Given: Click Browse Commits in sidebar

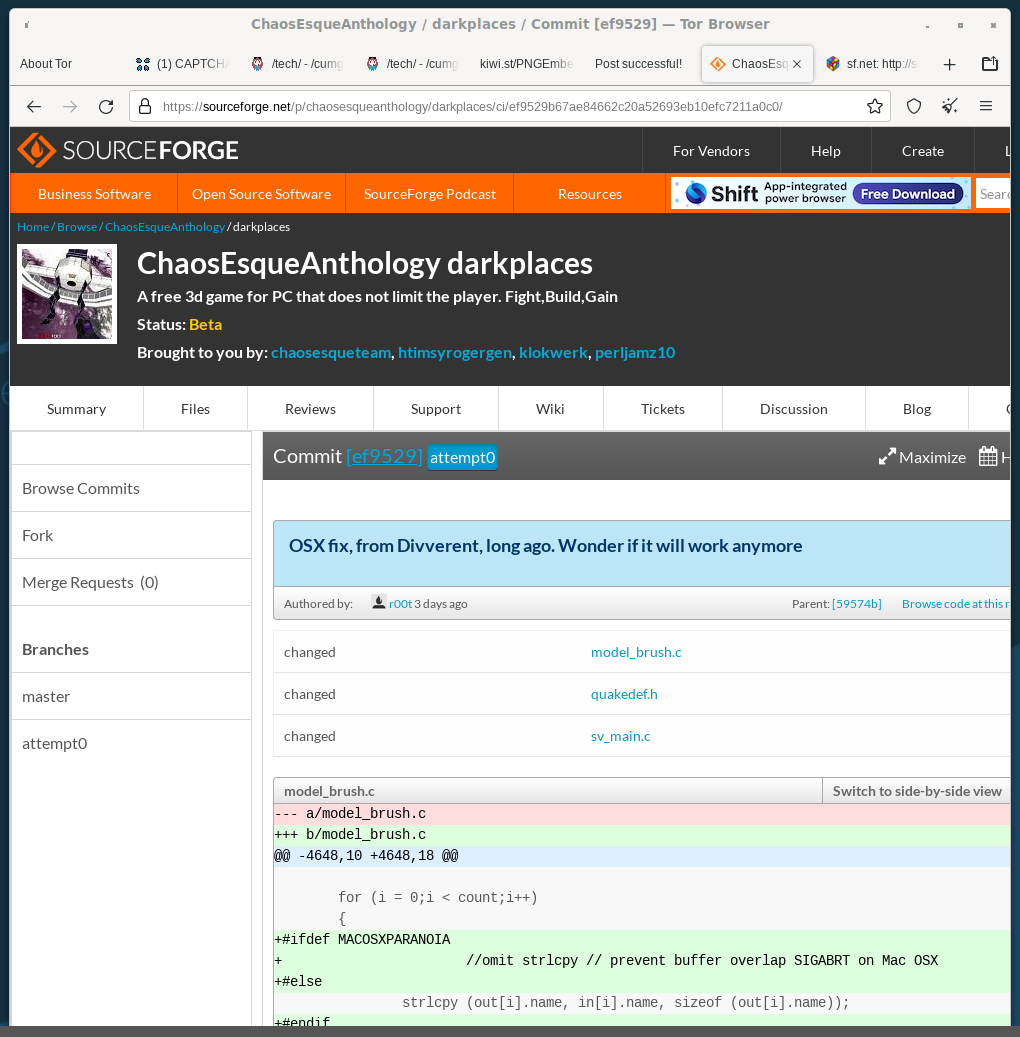Looking at the screenshot, I should [x=131, y=488].
